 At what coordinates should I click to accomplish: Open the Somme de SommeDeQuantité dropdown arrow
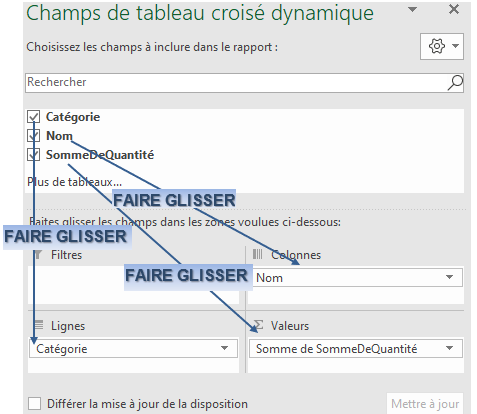coord(449,348)
